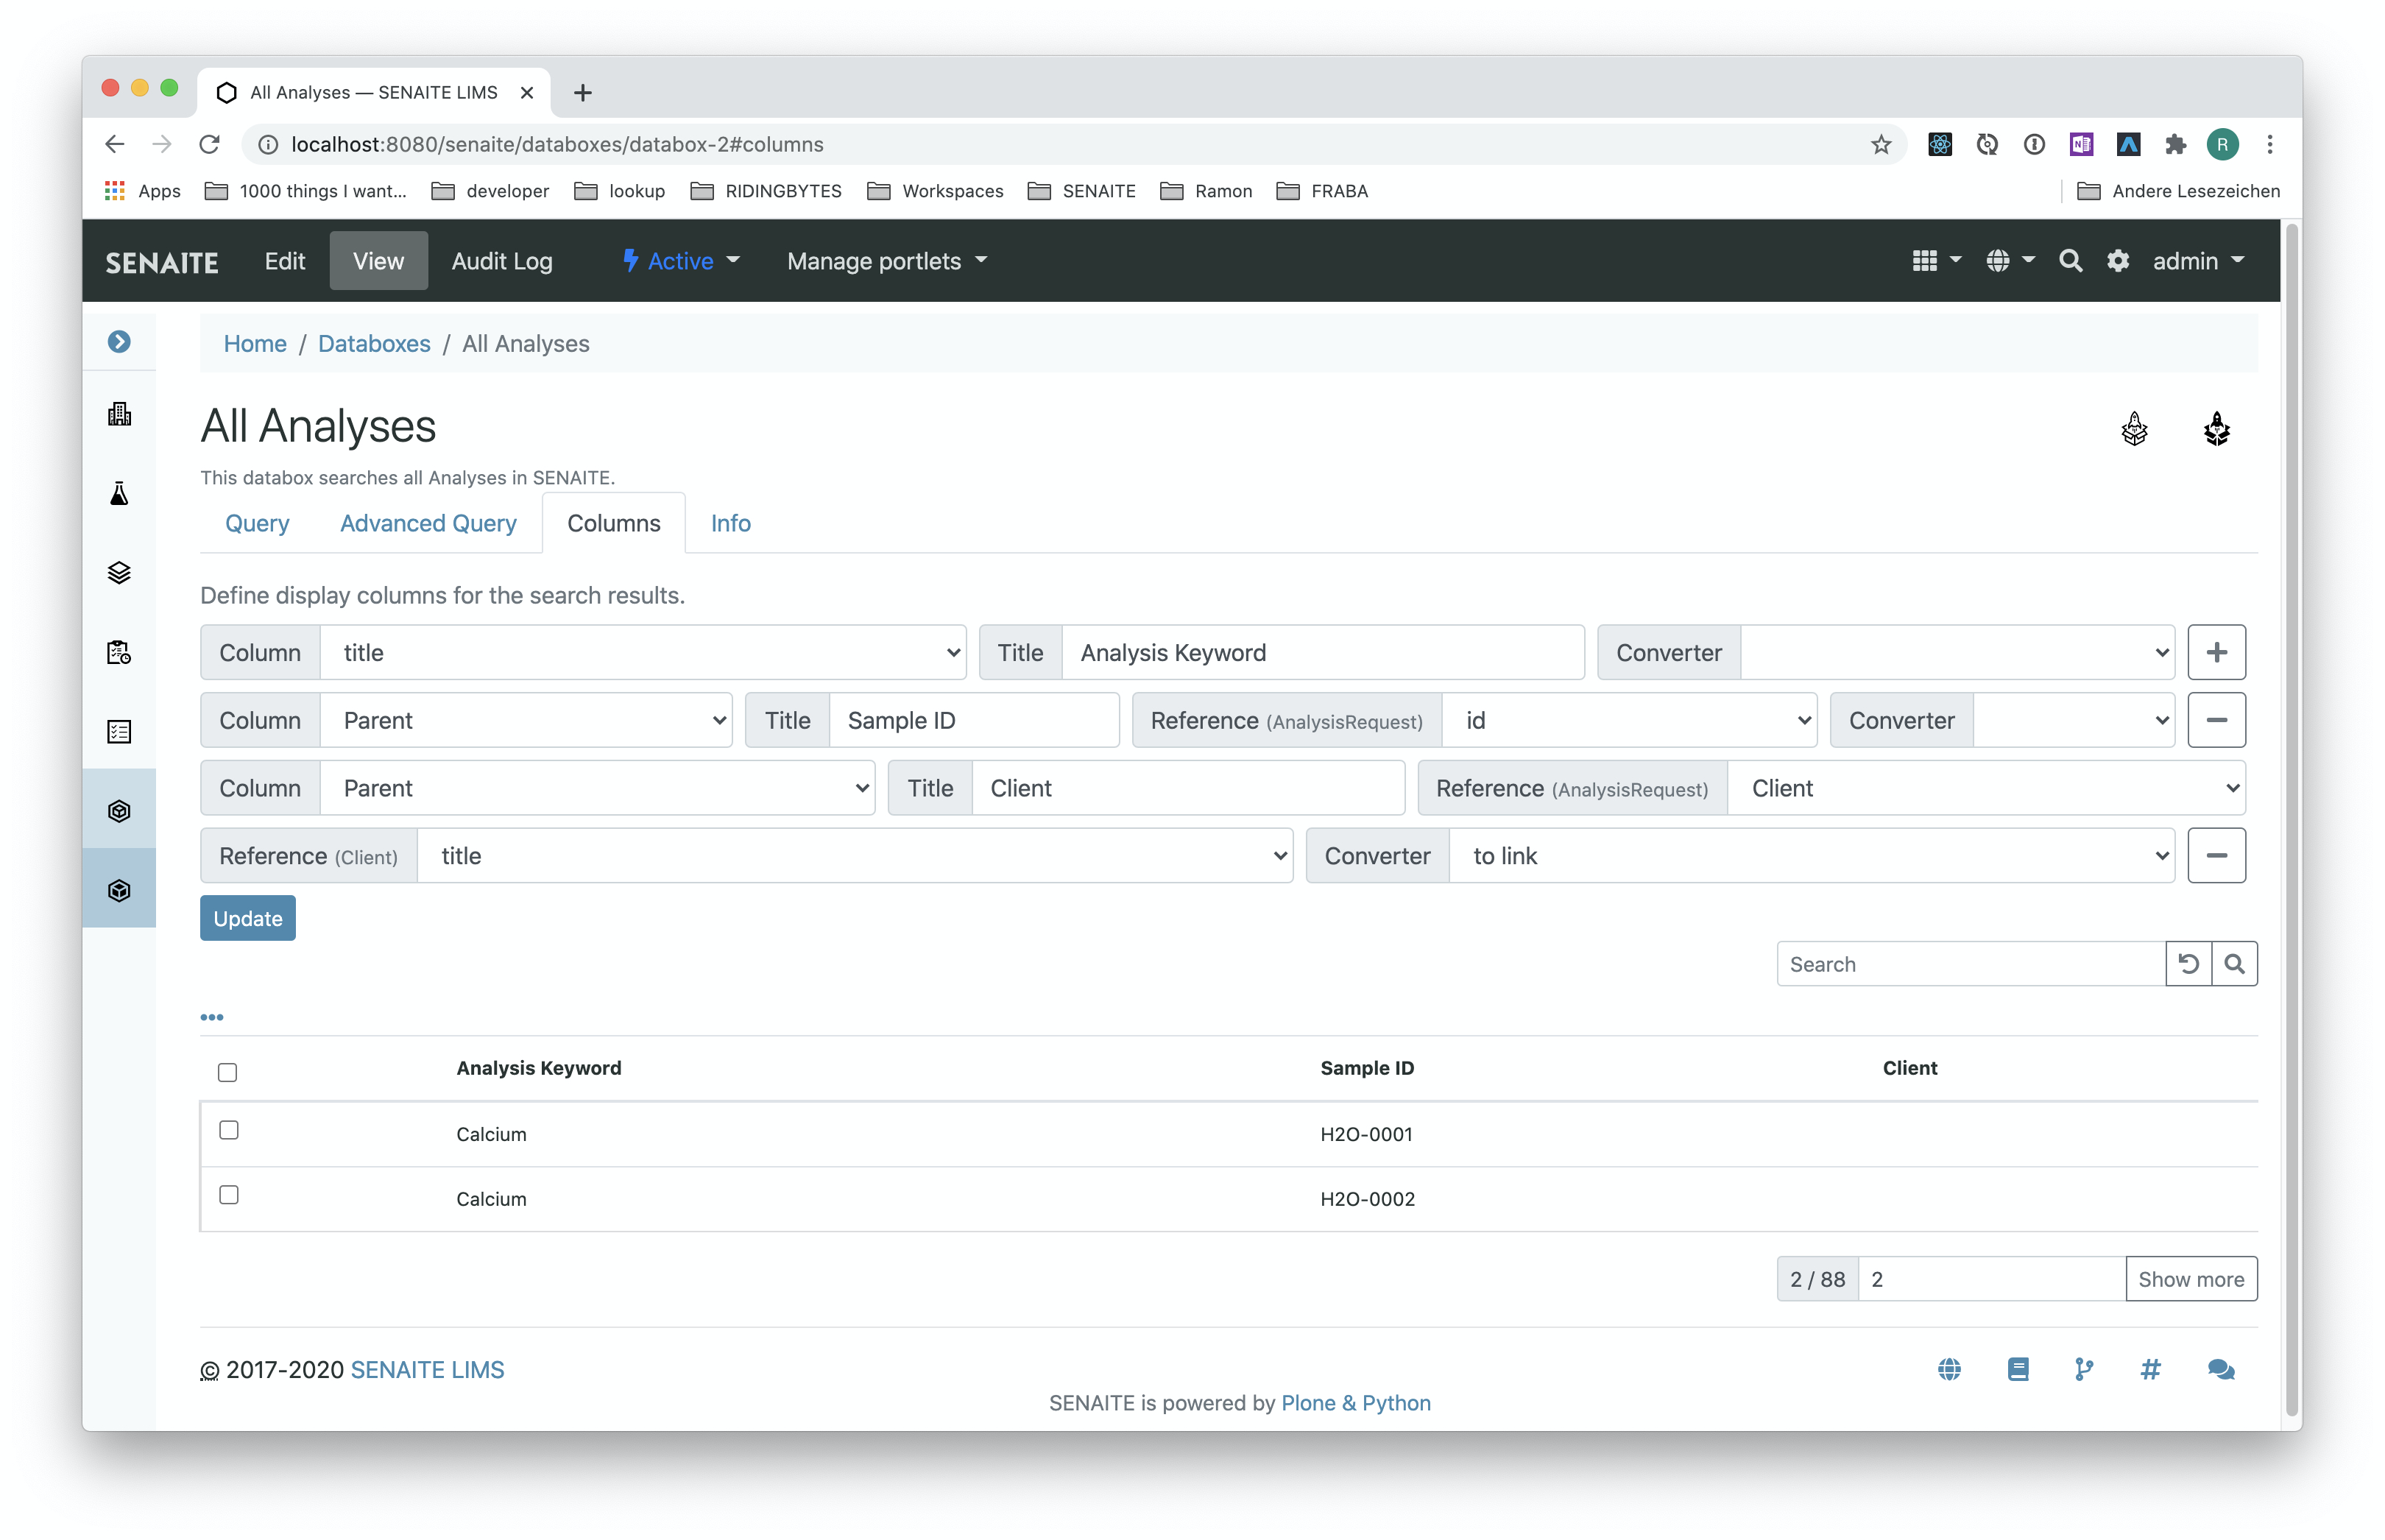Click the listing Search input field
Screen dimensions: 2385x1540
pyautogui.click(x=1970, y=963)
